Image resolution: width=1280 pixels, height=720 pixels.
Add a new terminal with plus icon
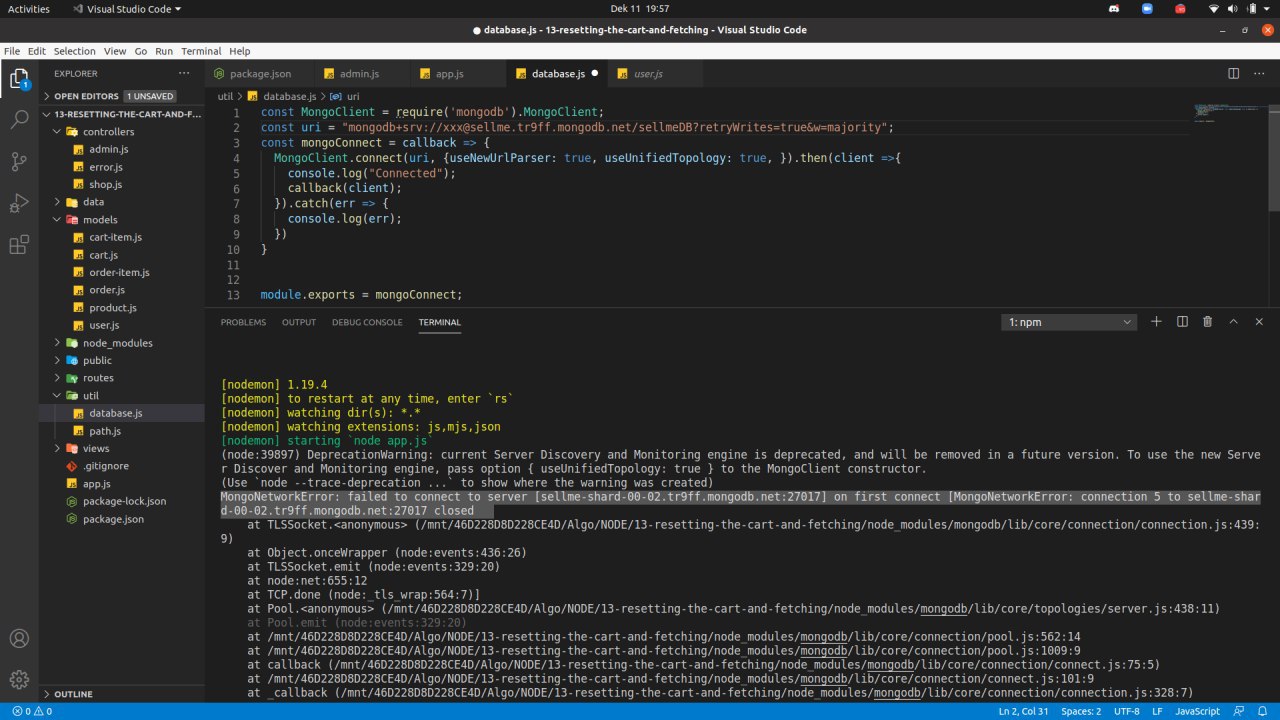coord(1156,322)
